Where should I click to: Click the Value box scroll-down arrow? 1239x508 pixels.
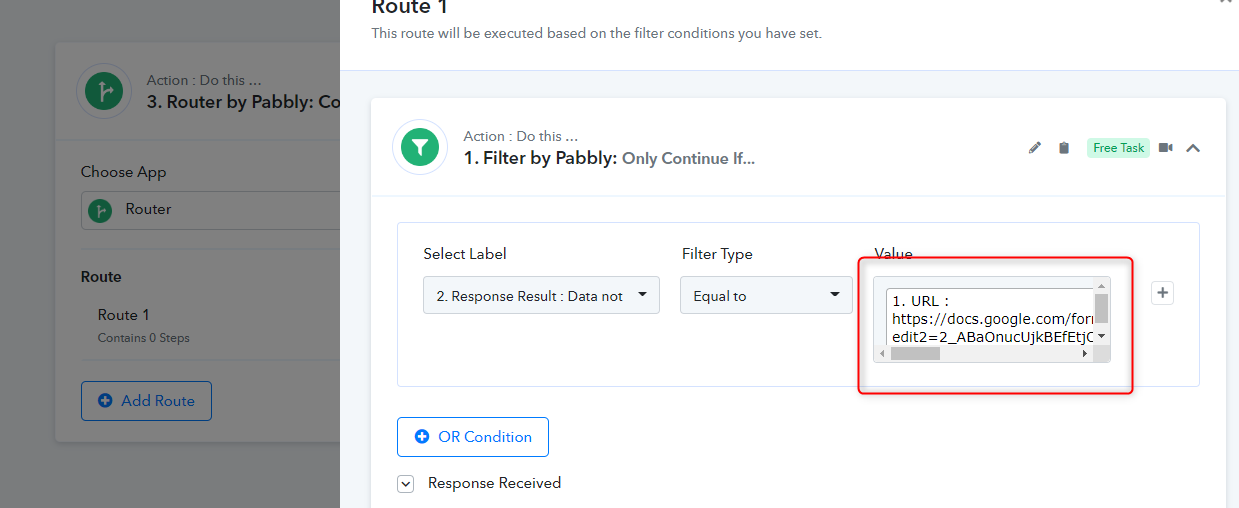click(1102, 337)
